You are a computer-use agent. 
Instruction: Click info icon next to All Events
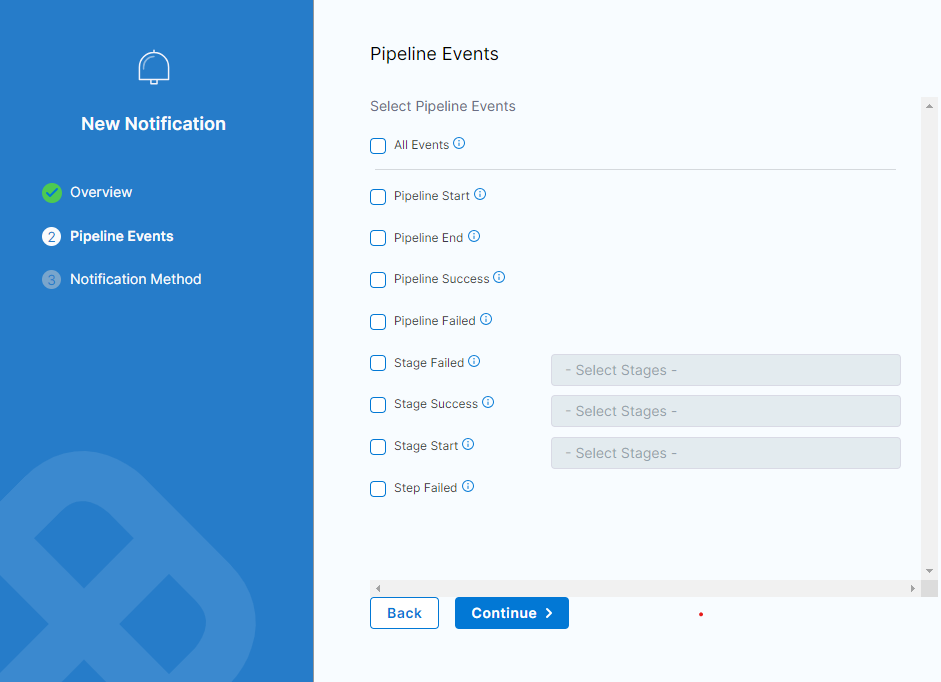click(459, 144)
